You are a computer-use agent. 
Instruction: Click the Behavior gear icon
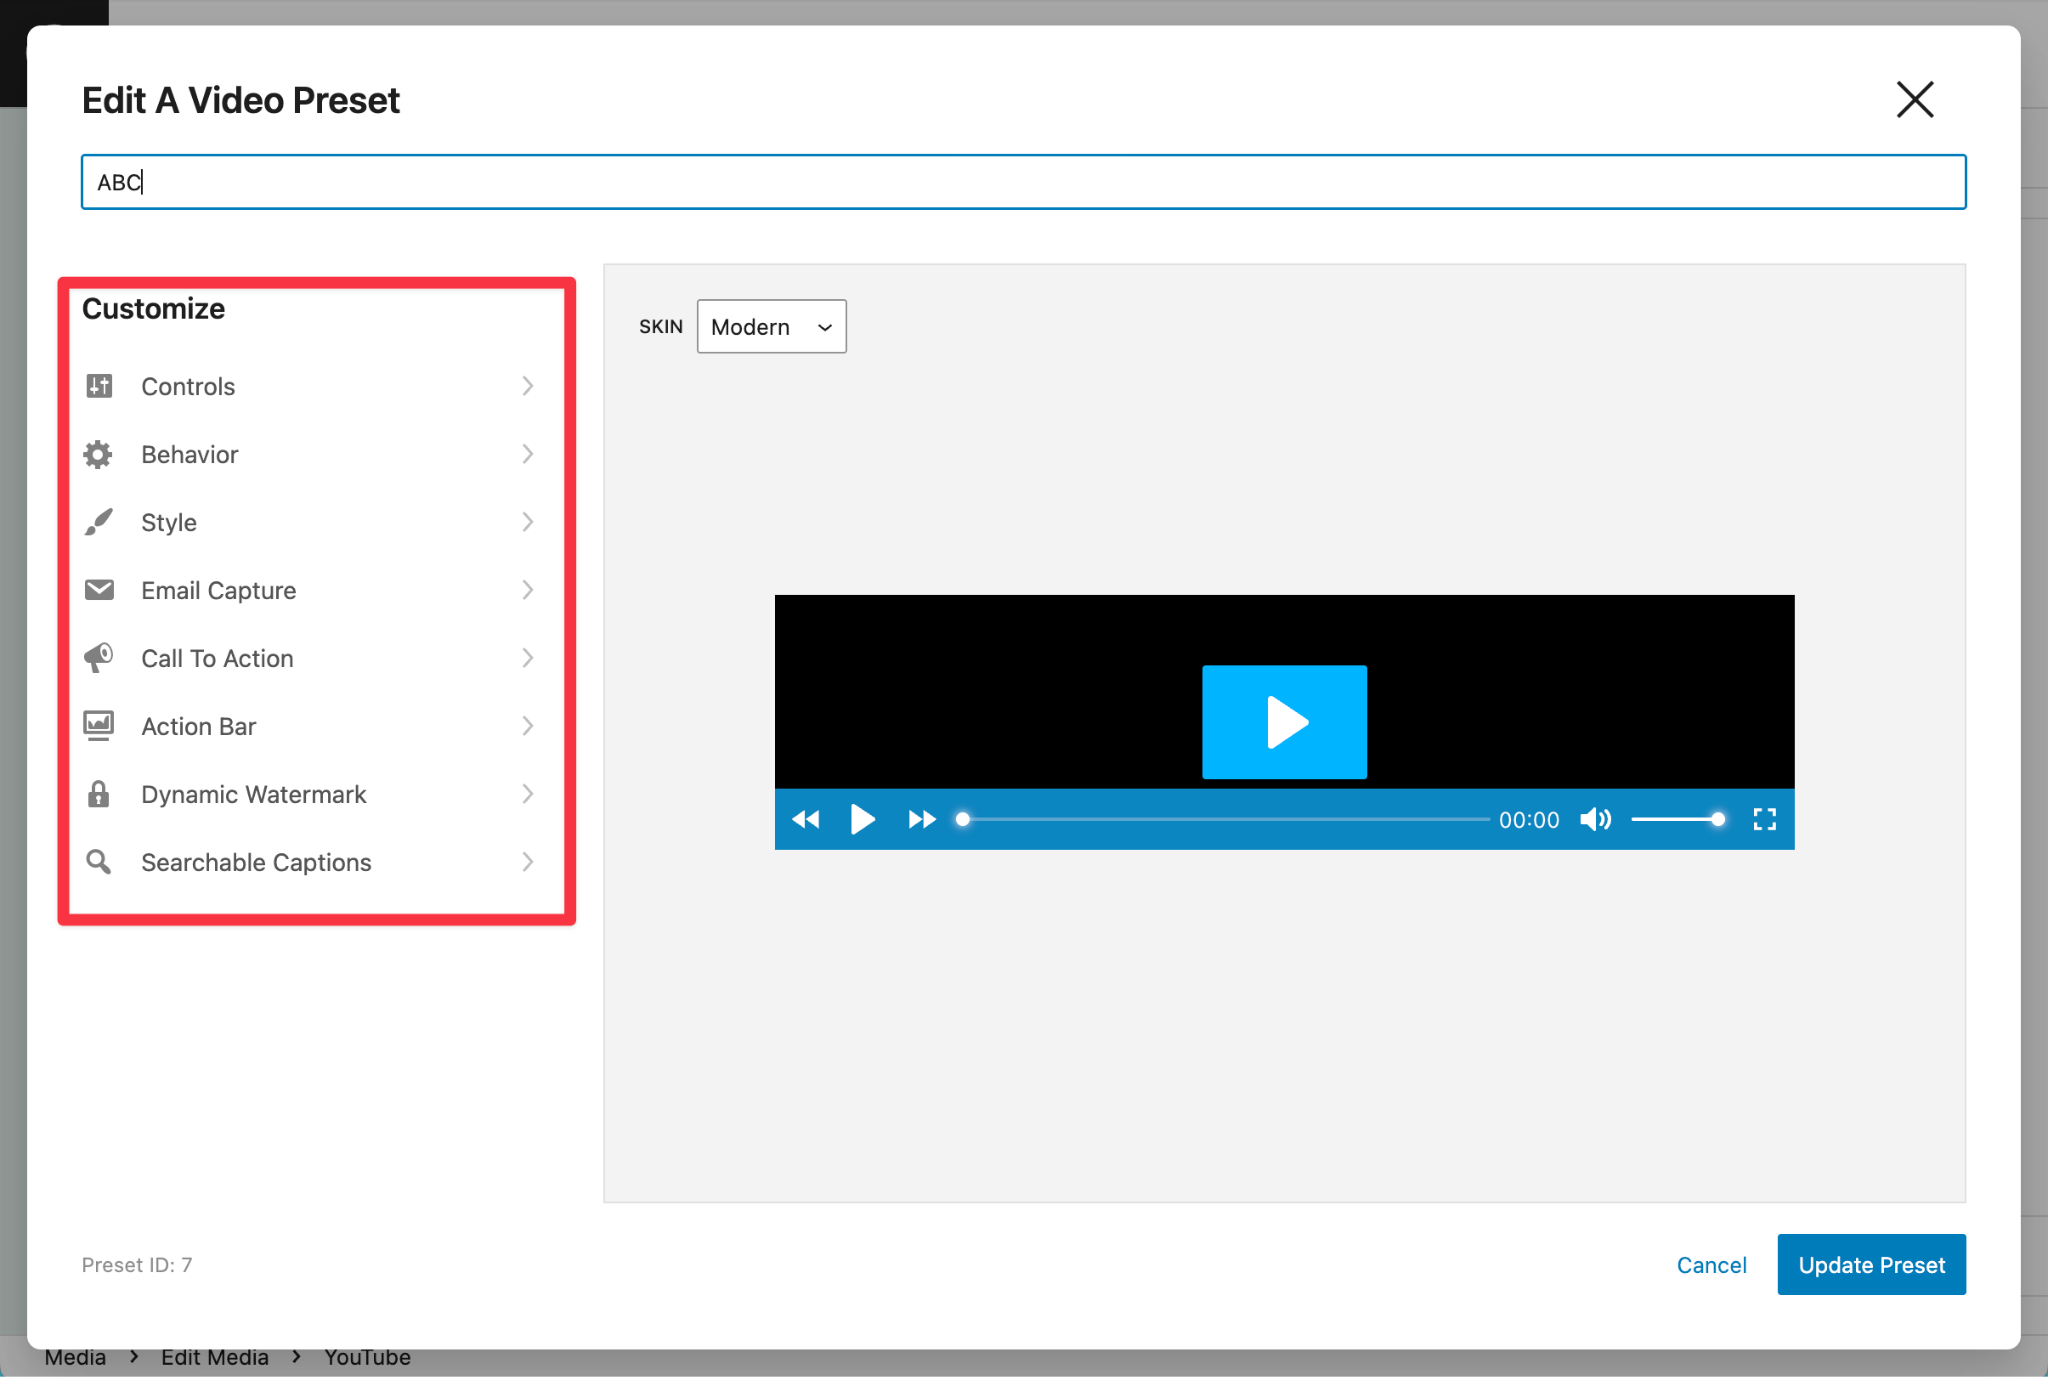[98, 454]
